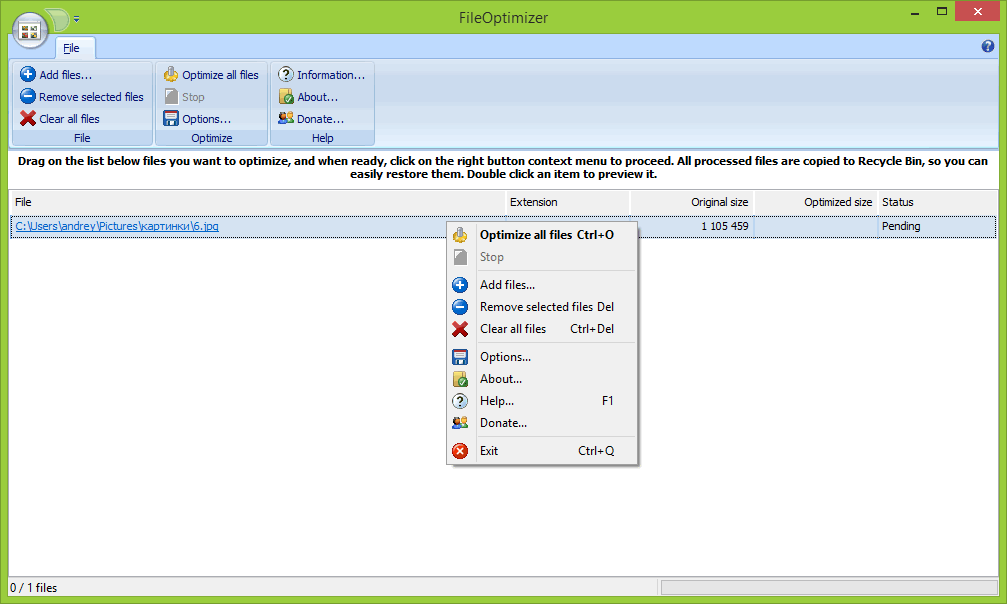This screenshot has width=1007, height=604.
Task: Click the progress bar in status bar
Action: click(828, 588)
